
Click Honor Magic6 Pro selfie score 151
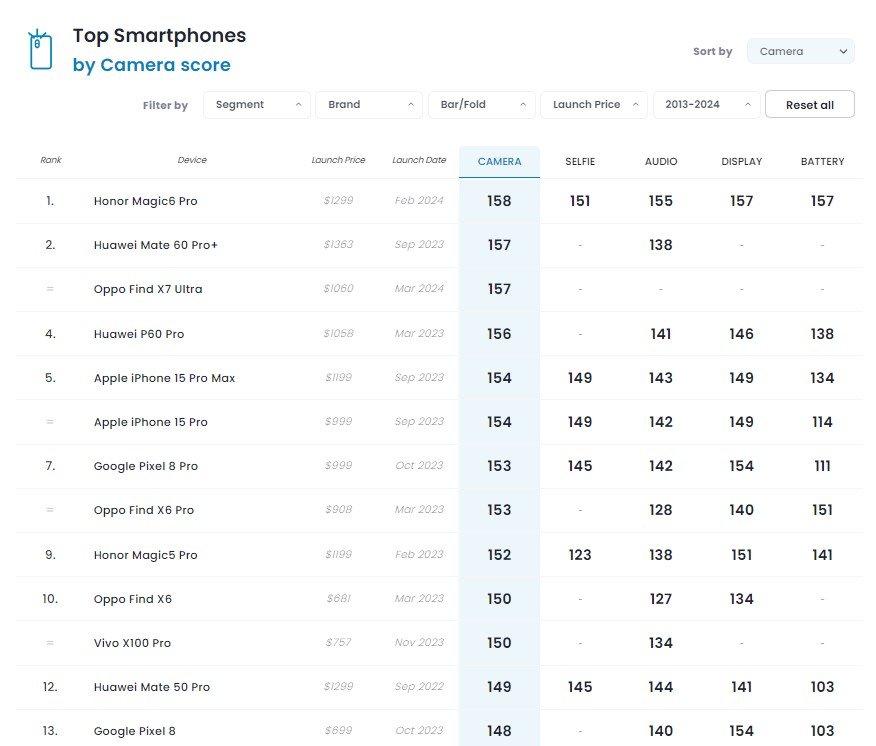[x=580, y=201]
